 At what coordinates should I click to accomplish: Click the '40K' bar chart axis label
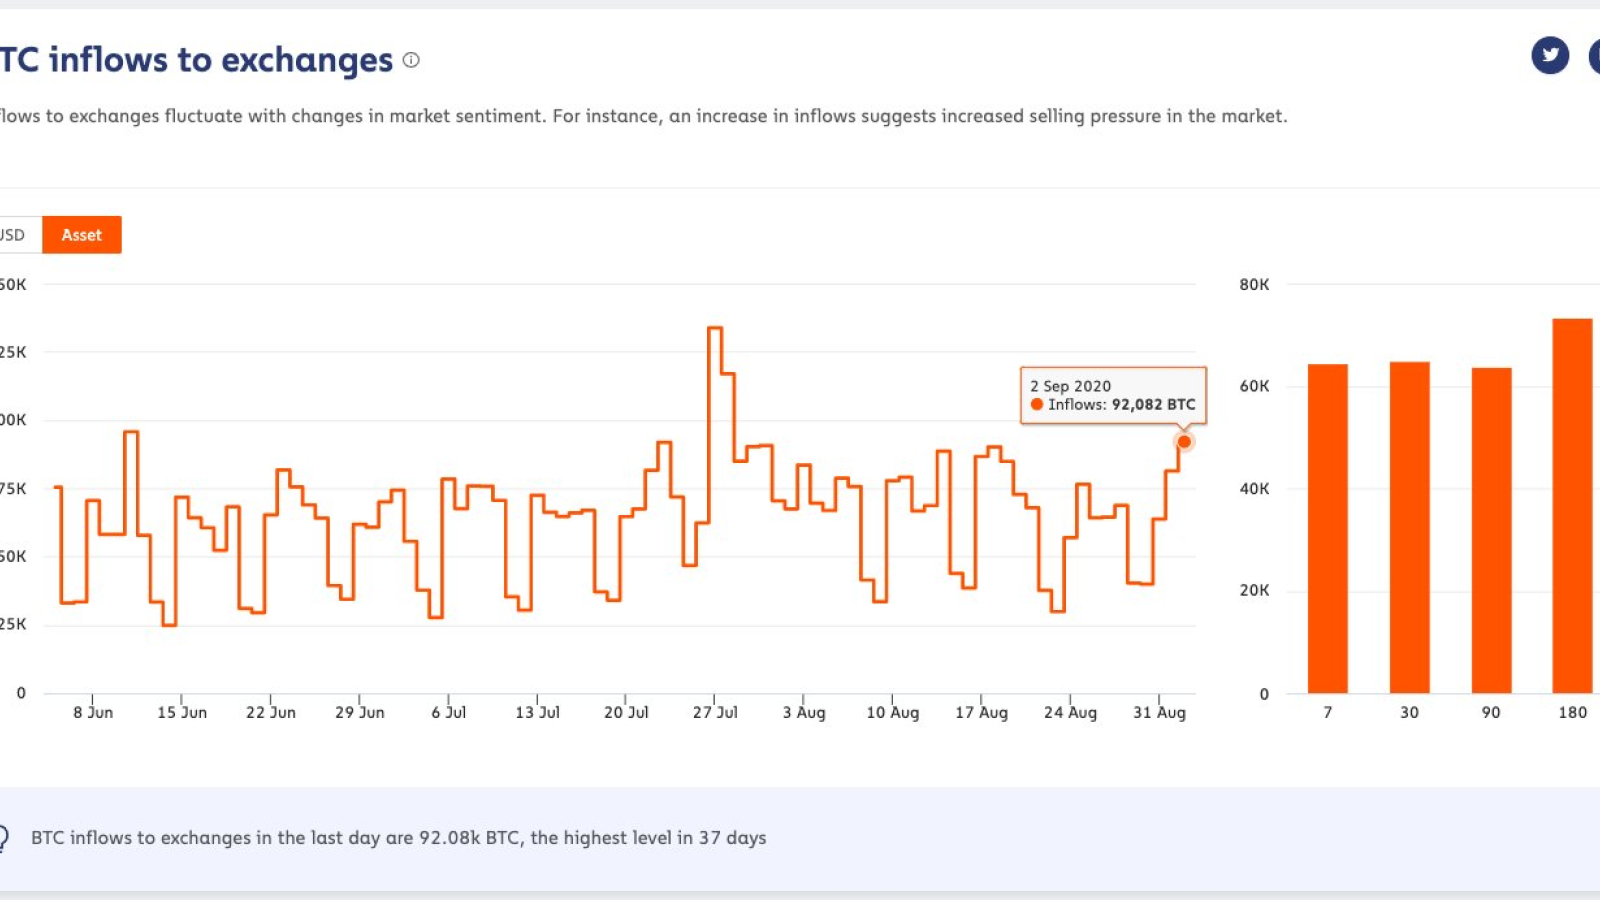1254,489
